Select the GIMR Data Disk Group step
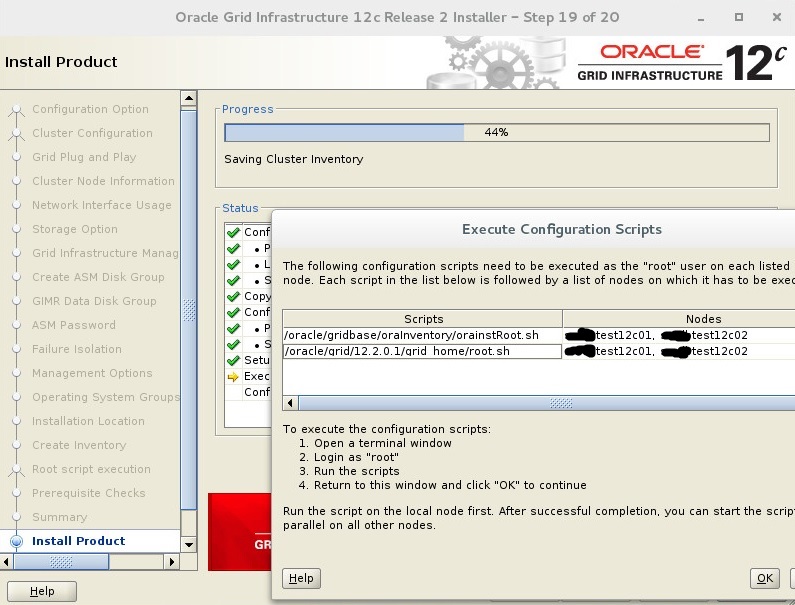 (x=94, y=301)
